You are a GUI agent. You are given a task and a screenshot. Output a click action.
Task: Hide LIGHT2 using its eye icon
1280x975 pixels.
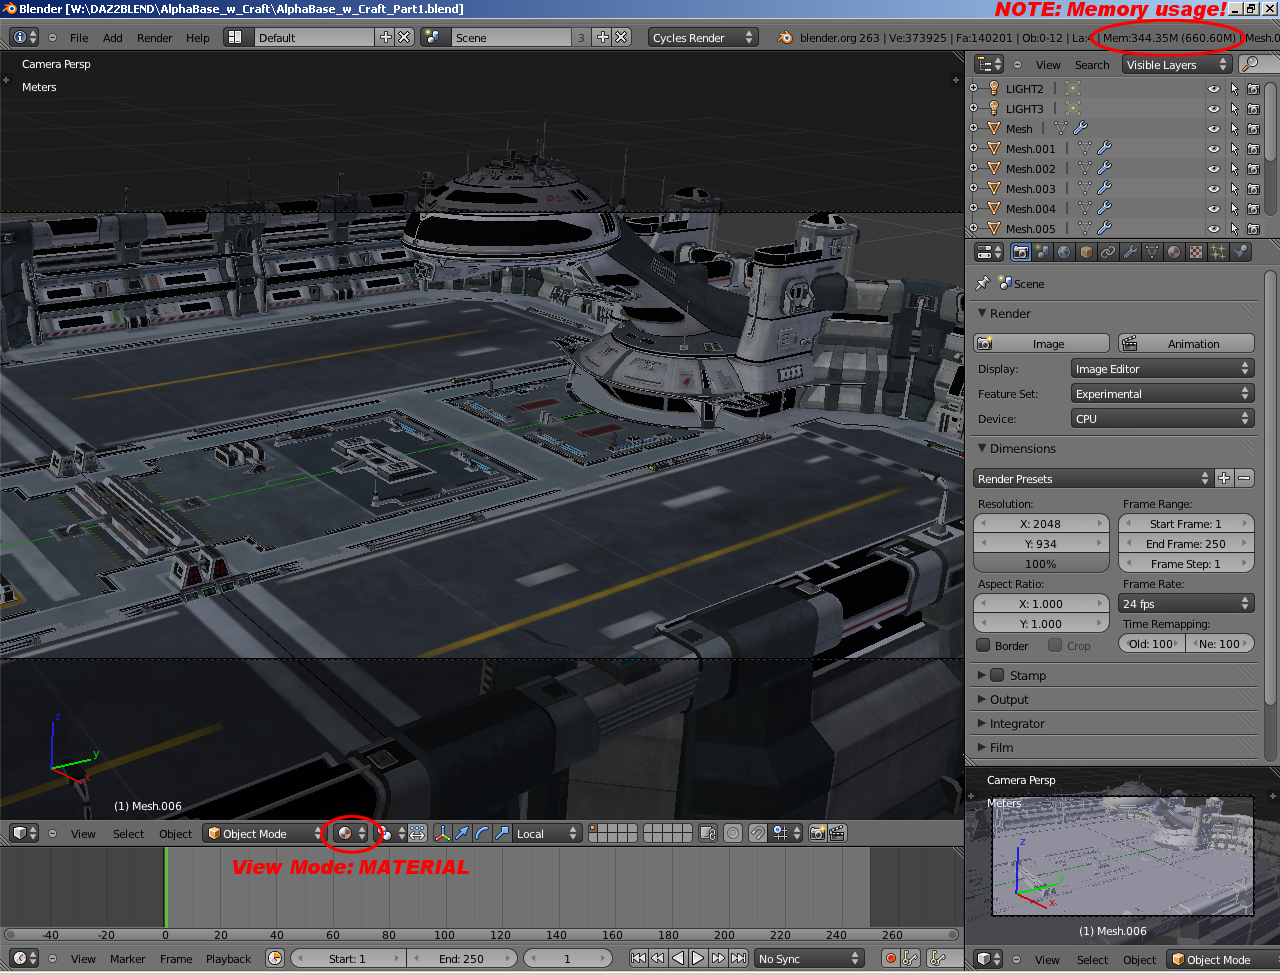click(x=1214, y=89)
